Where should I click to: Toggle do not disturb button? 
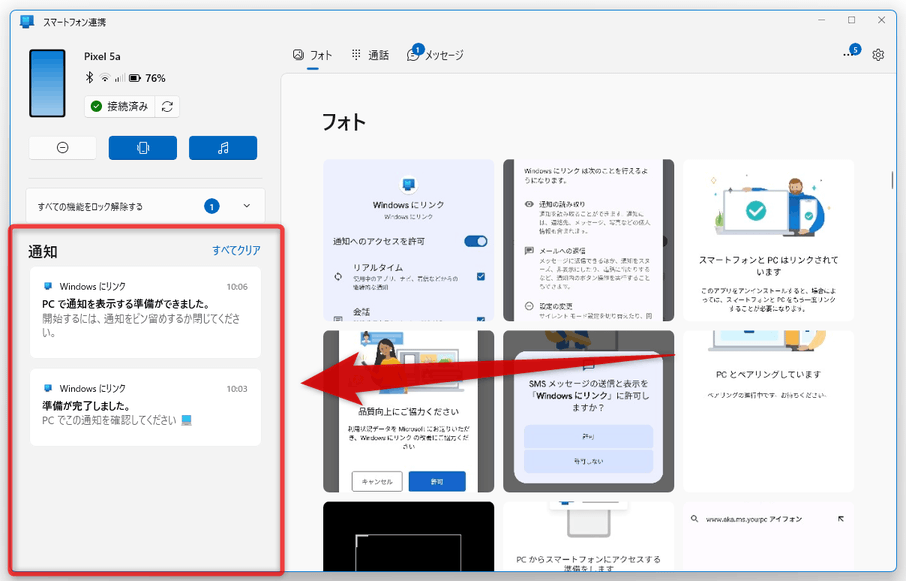tap(62, 148)
